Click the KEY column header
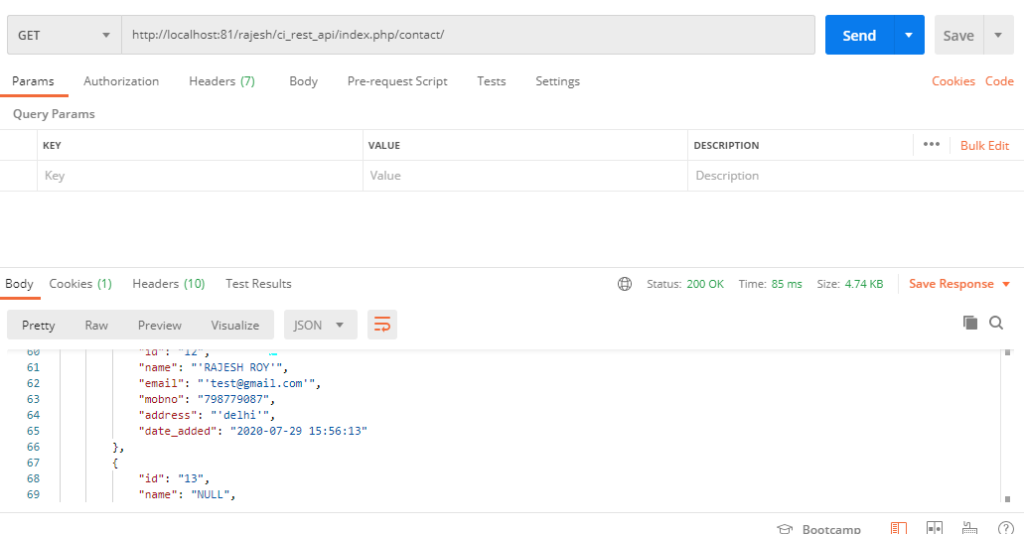 (52, 145)
